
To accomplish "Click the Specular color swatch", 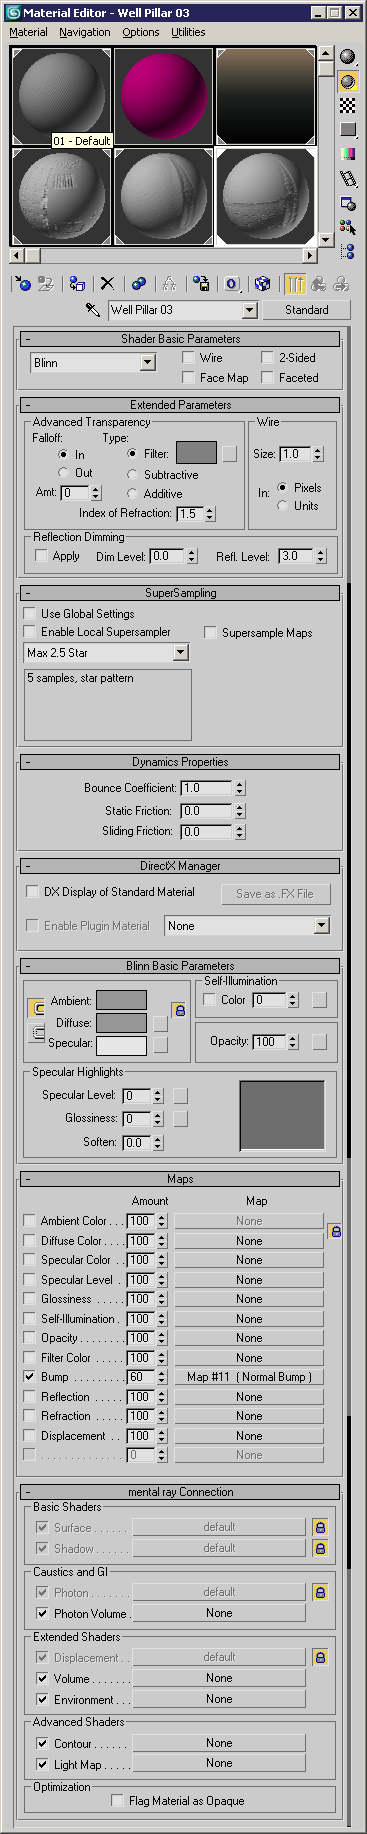I will click(x=121, y=1045).
